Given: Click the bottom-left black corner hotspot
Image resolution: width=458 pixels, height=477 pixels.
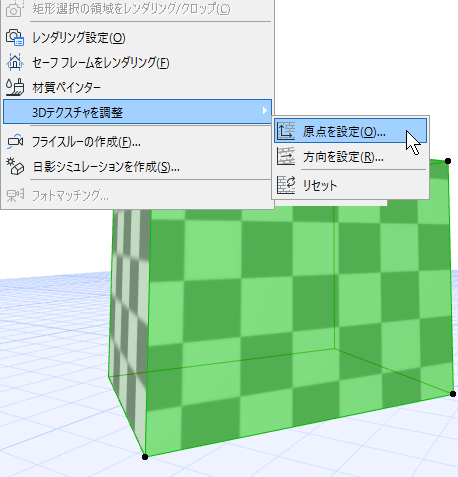Looking at the screenshot, I should 145,457.
